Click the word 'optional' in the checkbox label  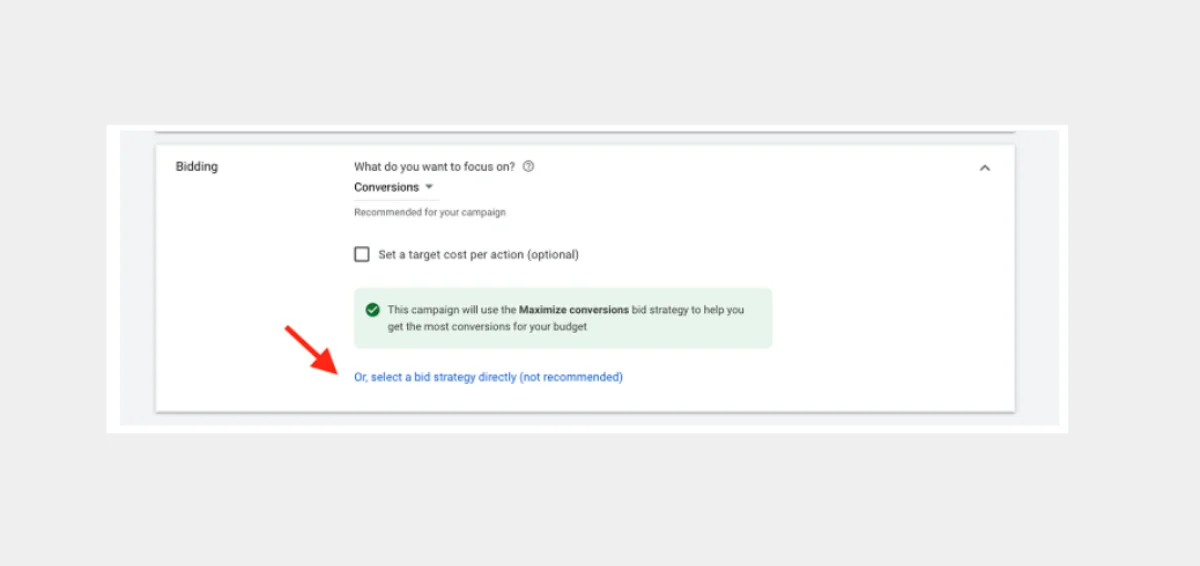[x=551, y=254]
